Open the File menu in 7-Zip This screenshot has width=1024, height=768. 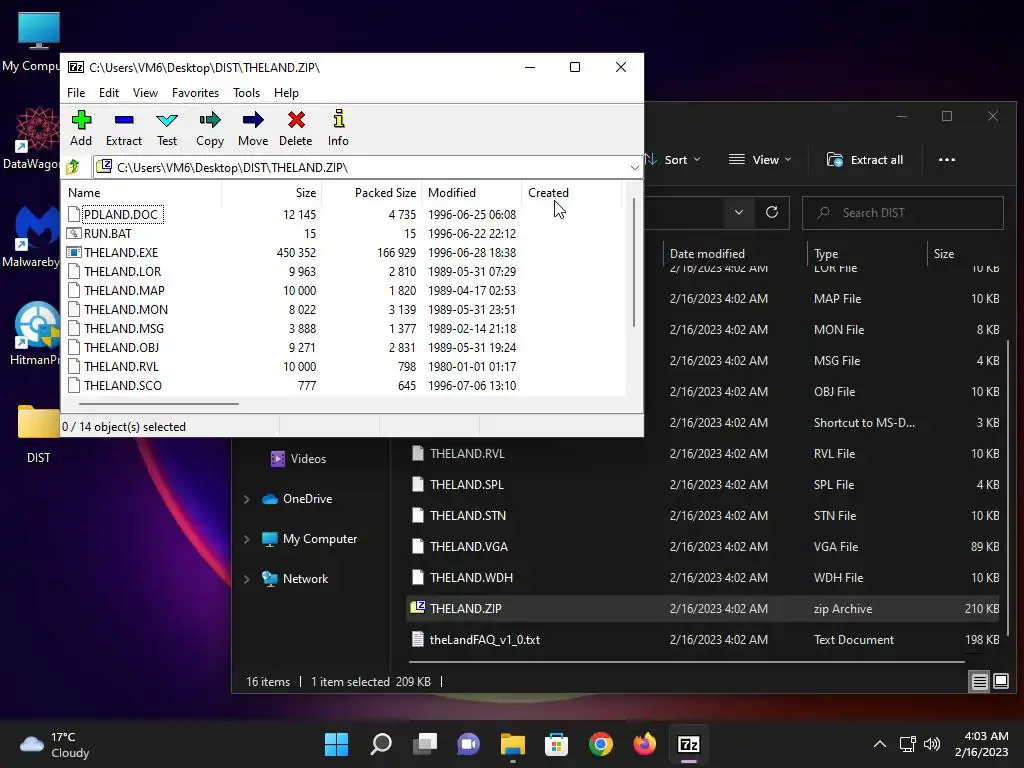click(x=76, y=93)
